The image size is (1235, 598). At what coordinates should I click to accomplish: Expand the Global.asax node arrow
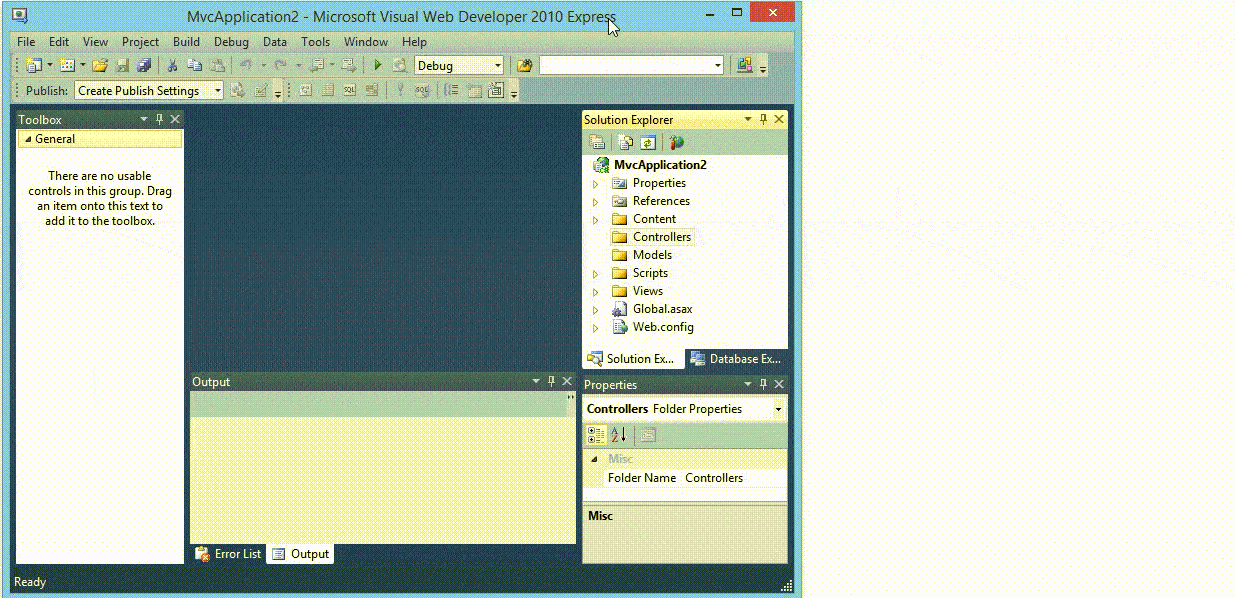click(596, 309)
